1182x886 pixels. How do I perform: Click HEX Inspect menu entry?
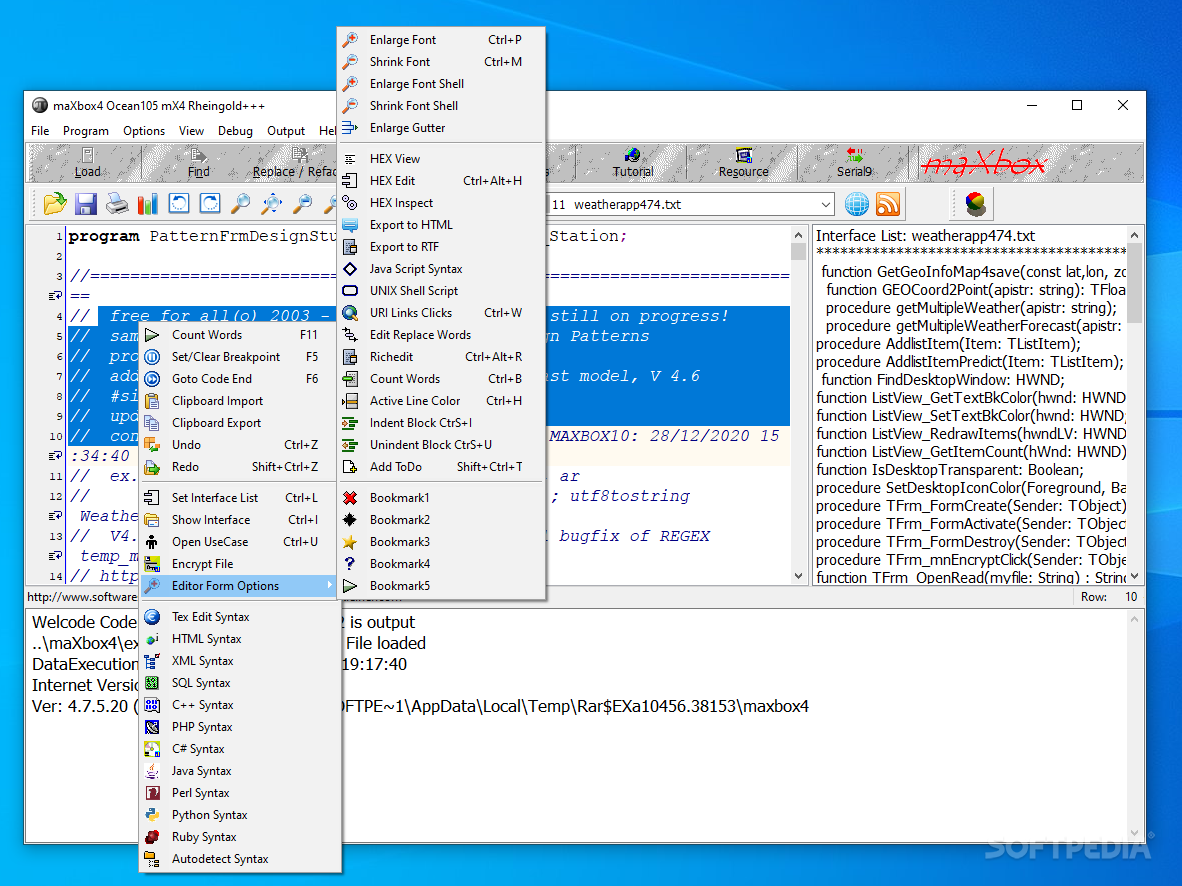(441, 203)
